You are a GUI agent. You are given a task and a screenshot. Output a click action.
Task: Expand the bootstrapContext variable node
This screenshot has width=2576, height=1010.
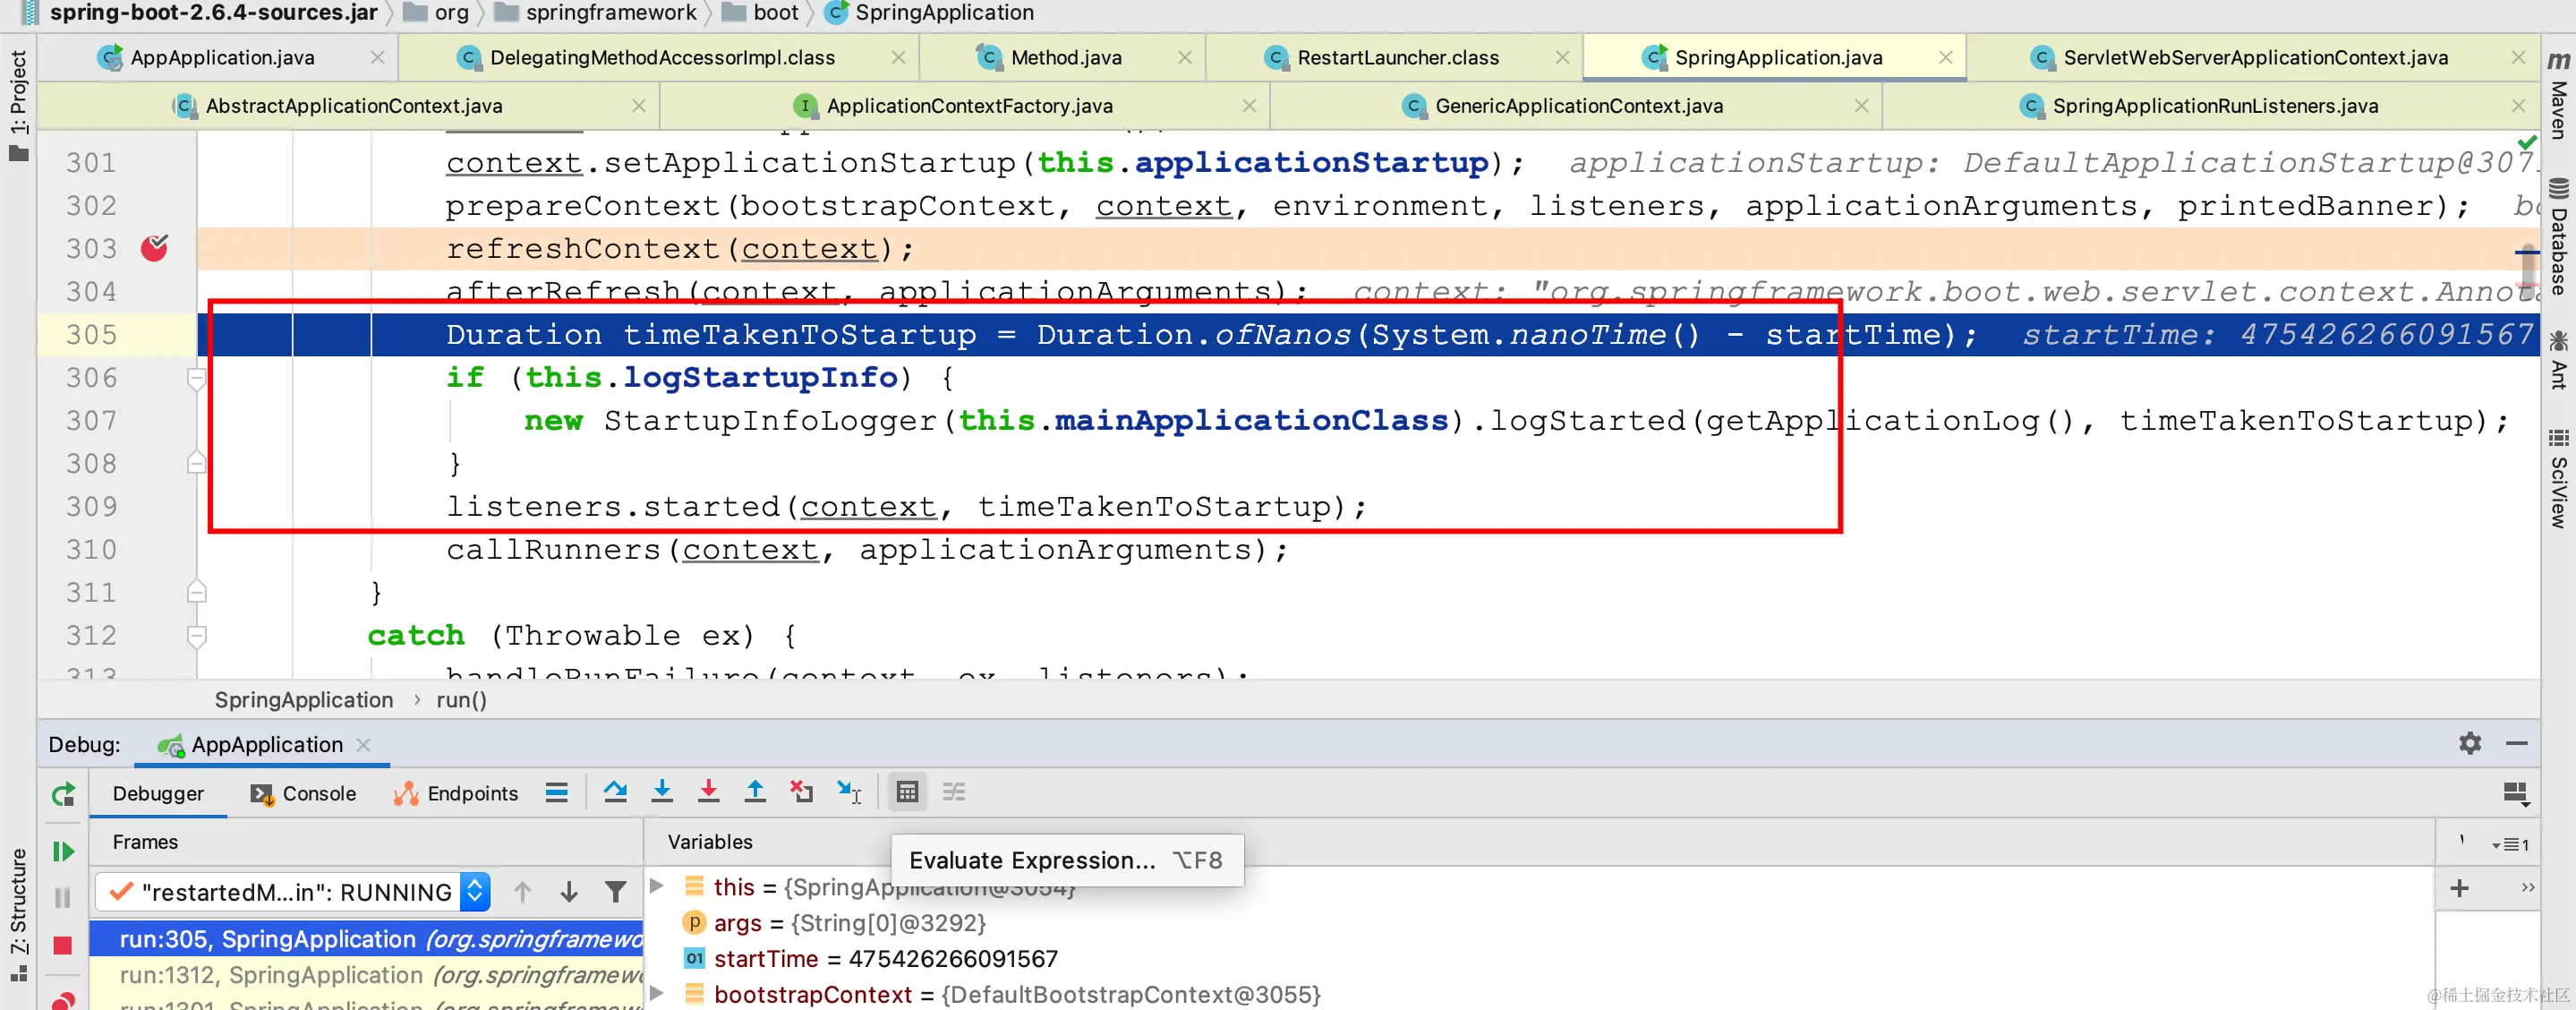[657, 994]
